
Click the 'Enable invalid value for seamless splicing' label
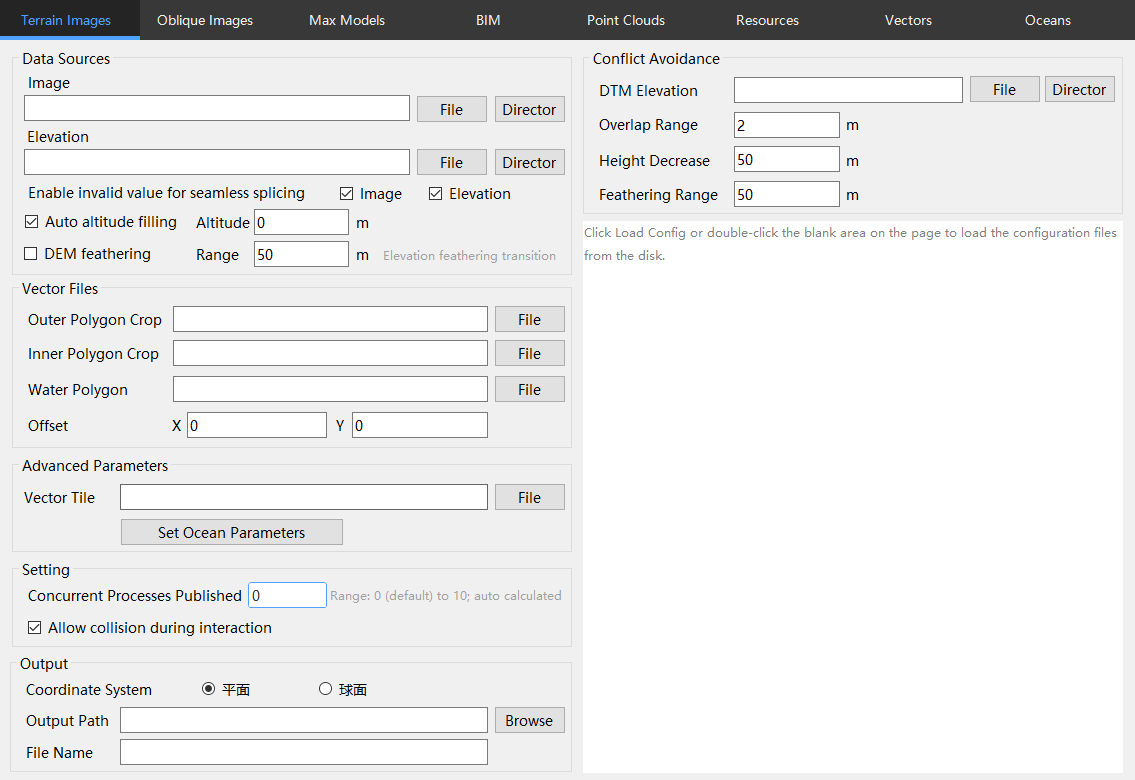pos(166,193)
